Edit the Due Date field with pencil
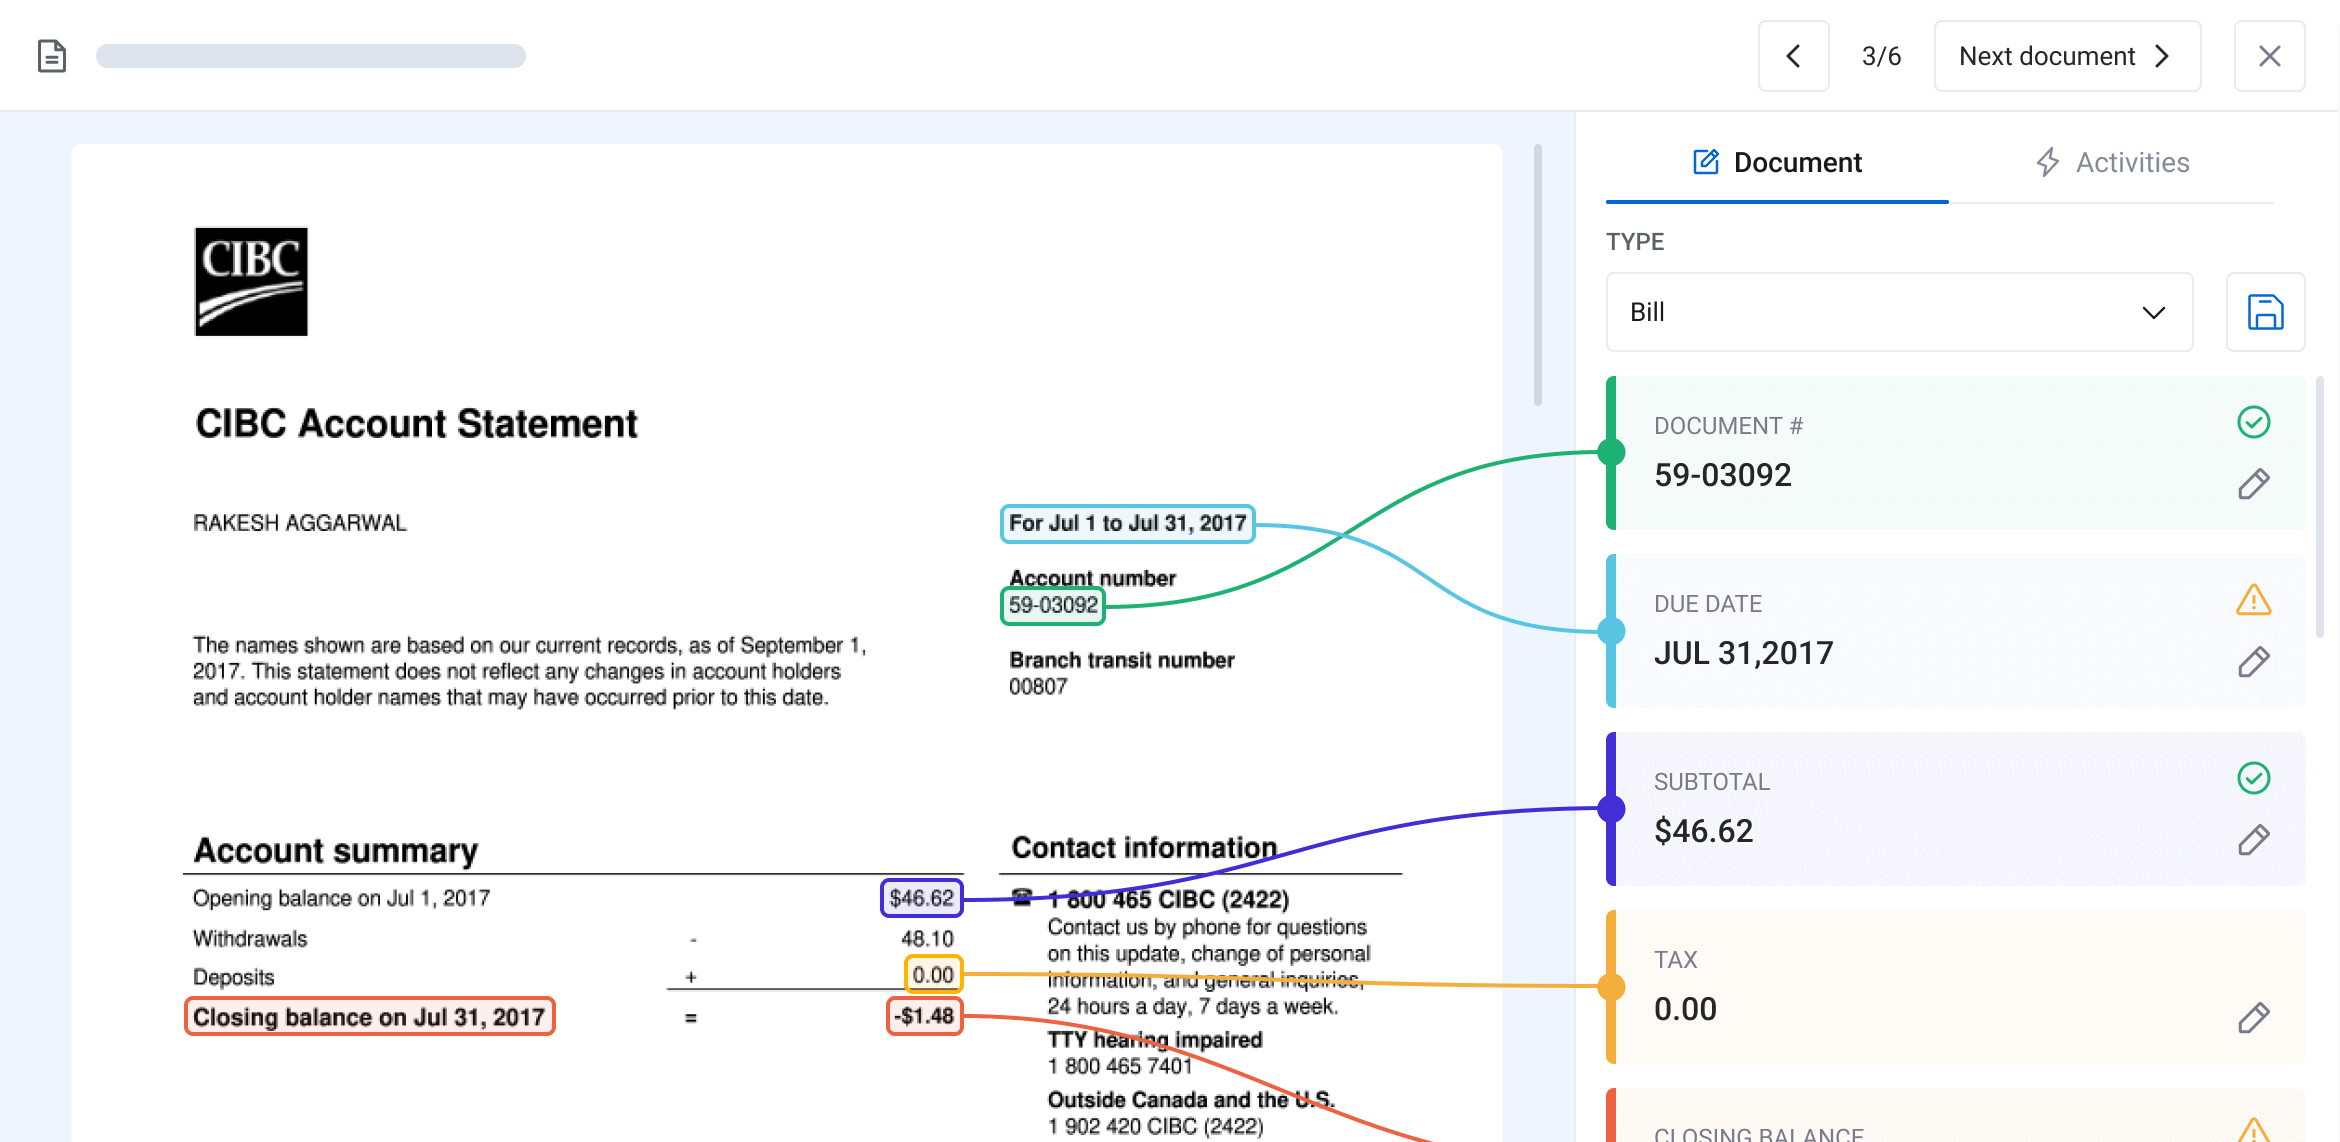The image size is (2340, 1142). tap(2253, 662)
